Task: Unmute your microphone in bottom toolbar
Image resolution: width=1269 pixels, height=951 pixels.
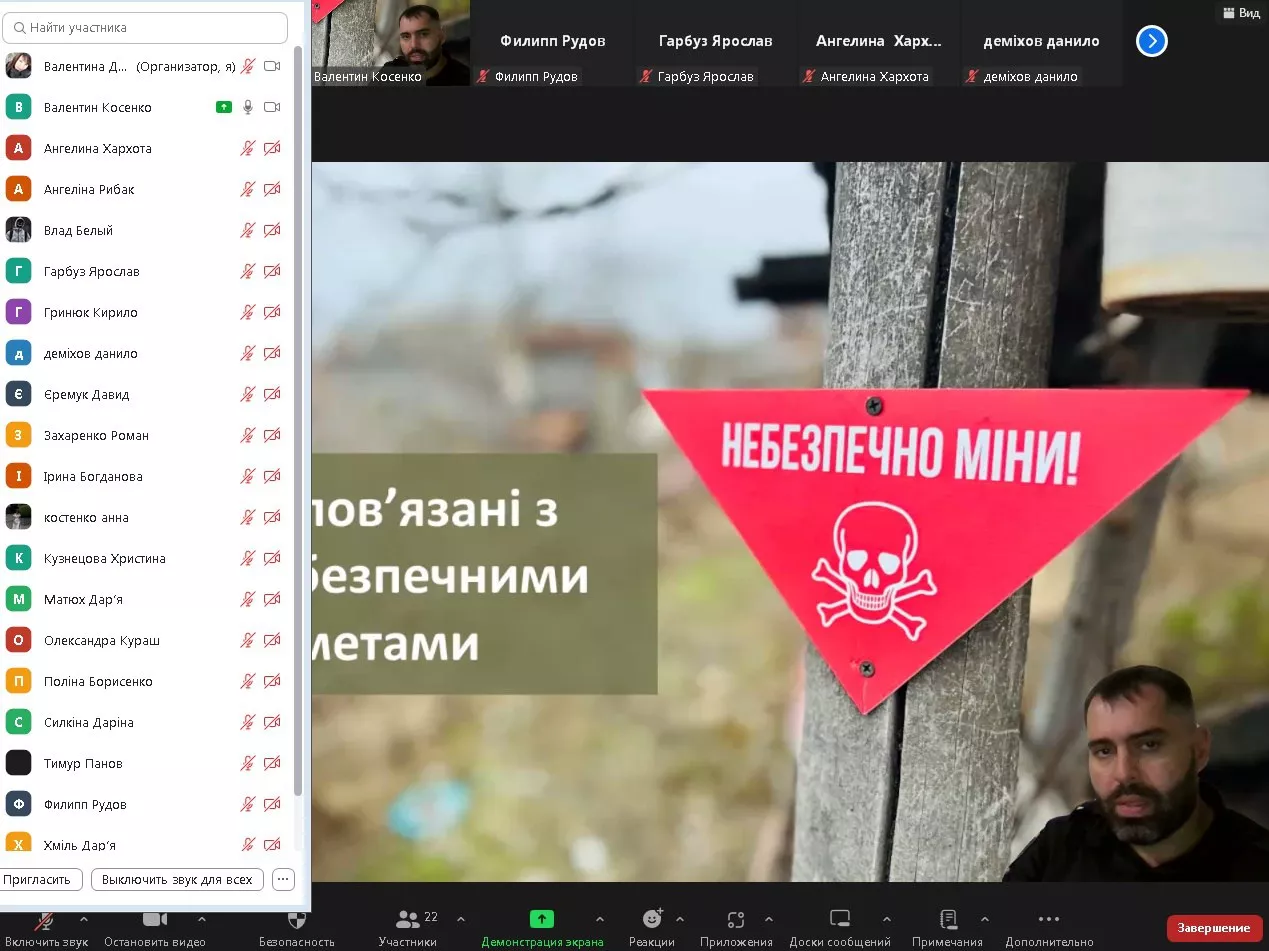Action: tap(45, 920)
